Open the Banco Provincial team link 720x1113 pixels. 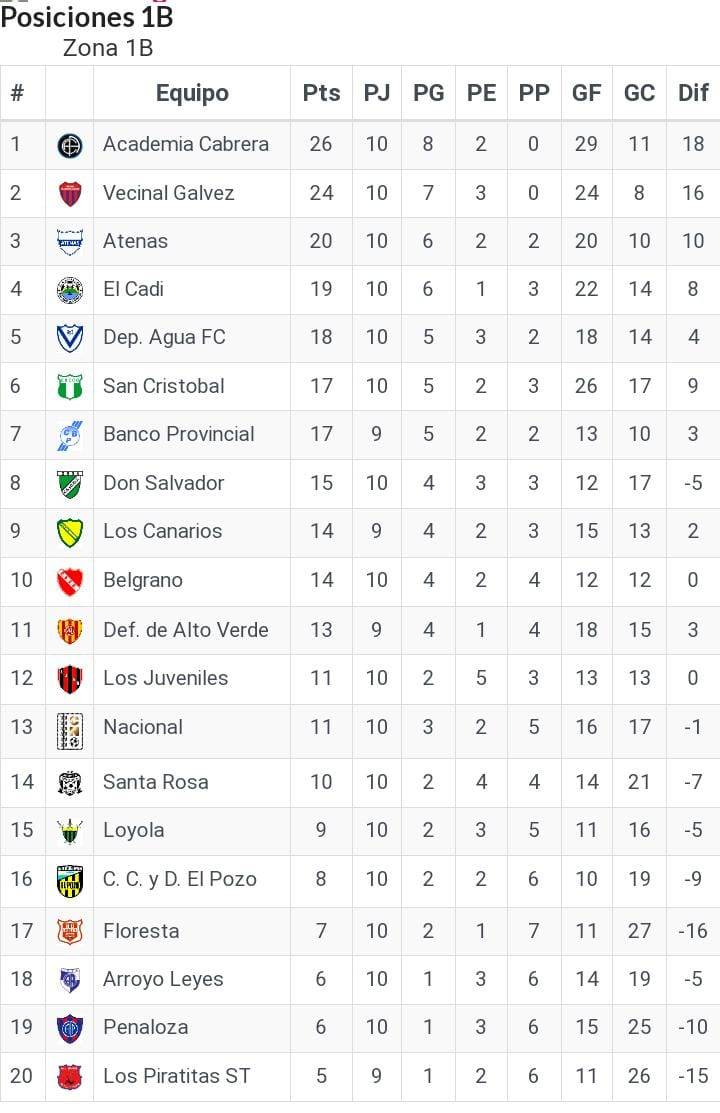pos(178,434)
